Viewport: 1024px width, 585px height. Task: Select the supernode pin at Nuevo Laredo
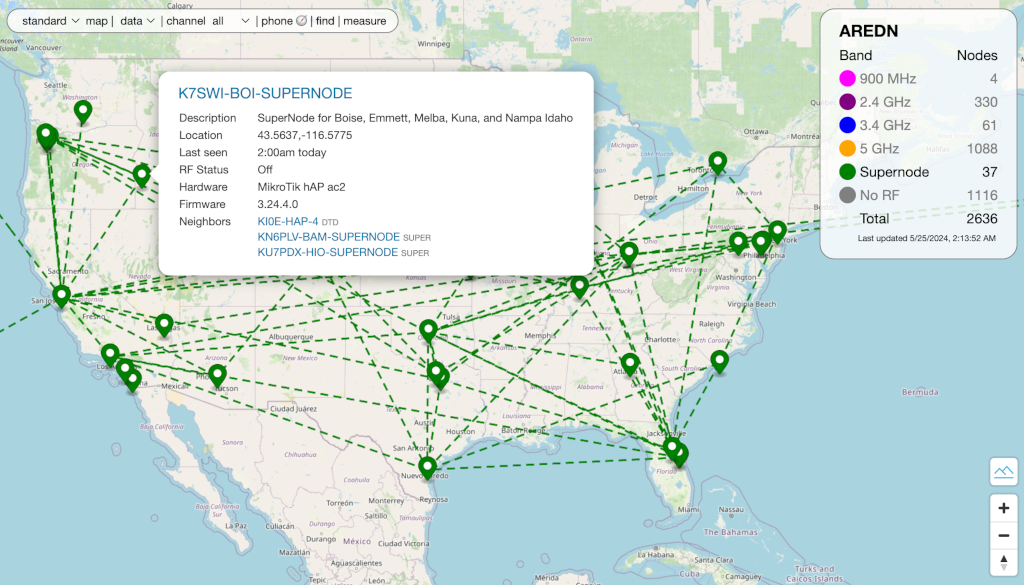[x=427, y=467]
